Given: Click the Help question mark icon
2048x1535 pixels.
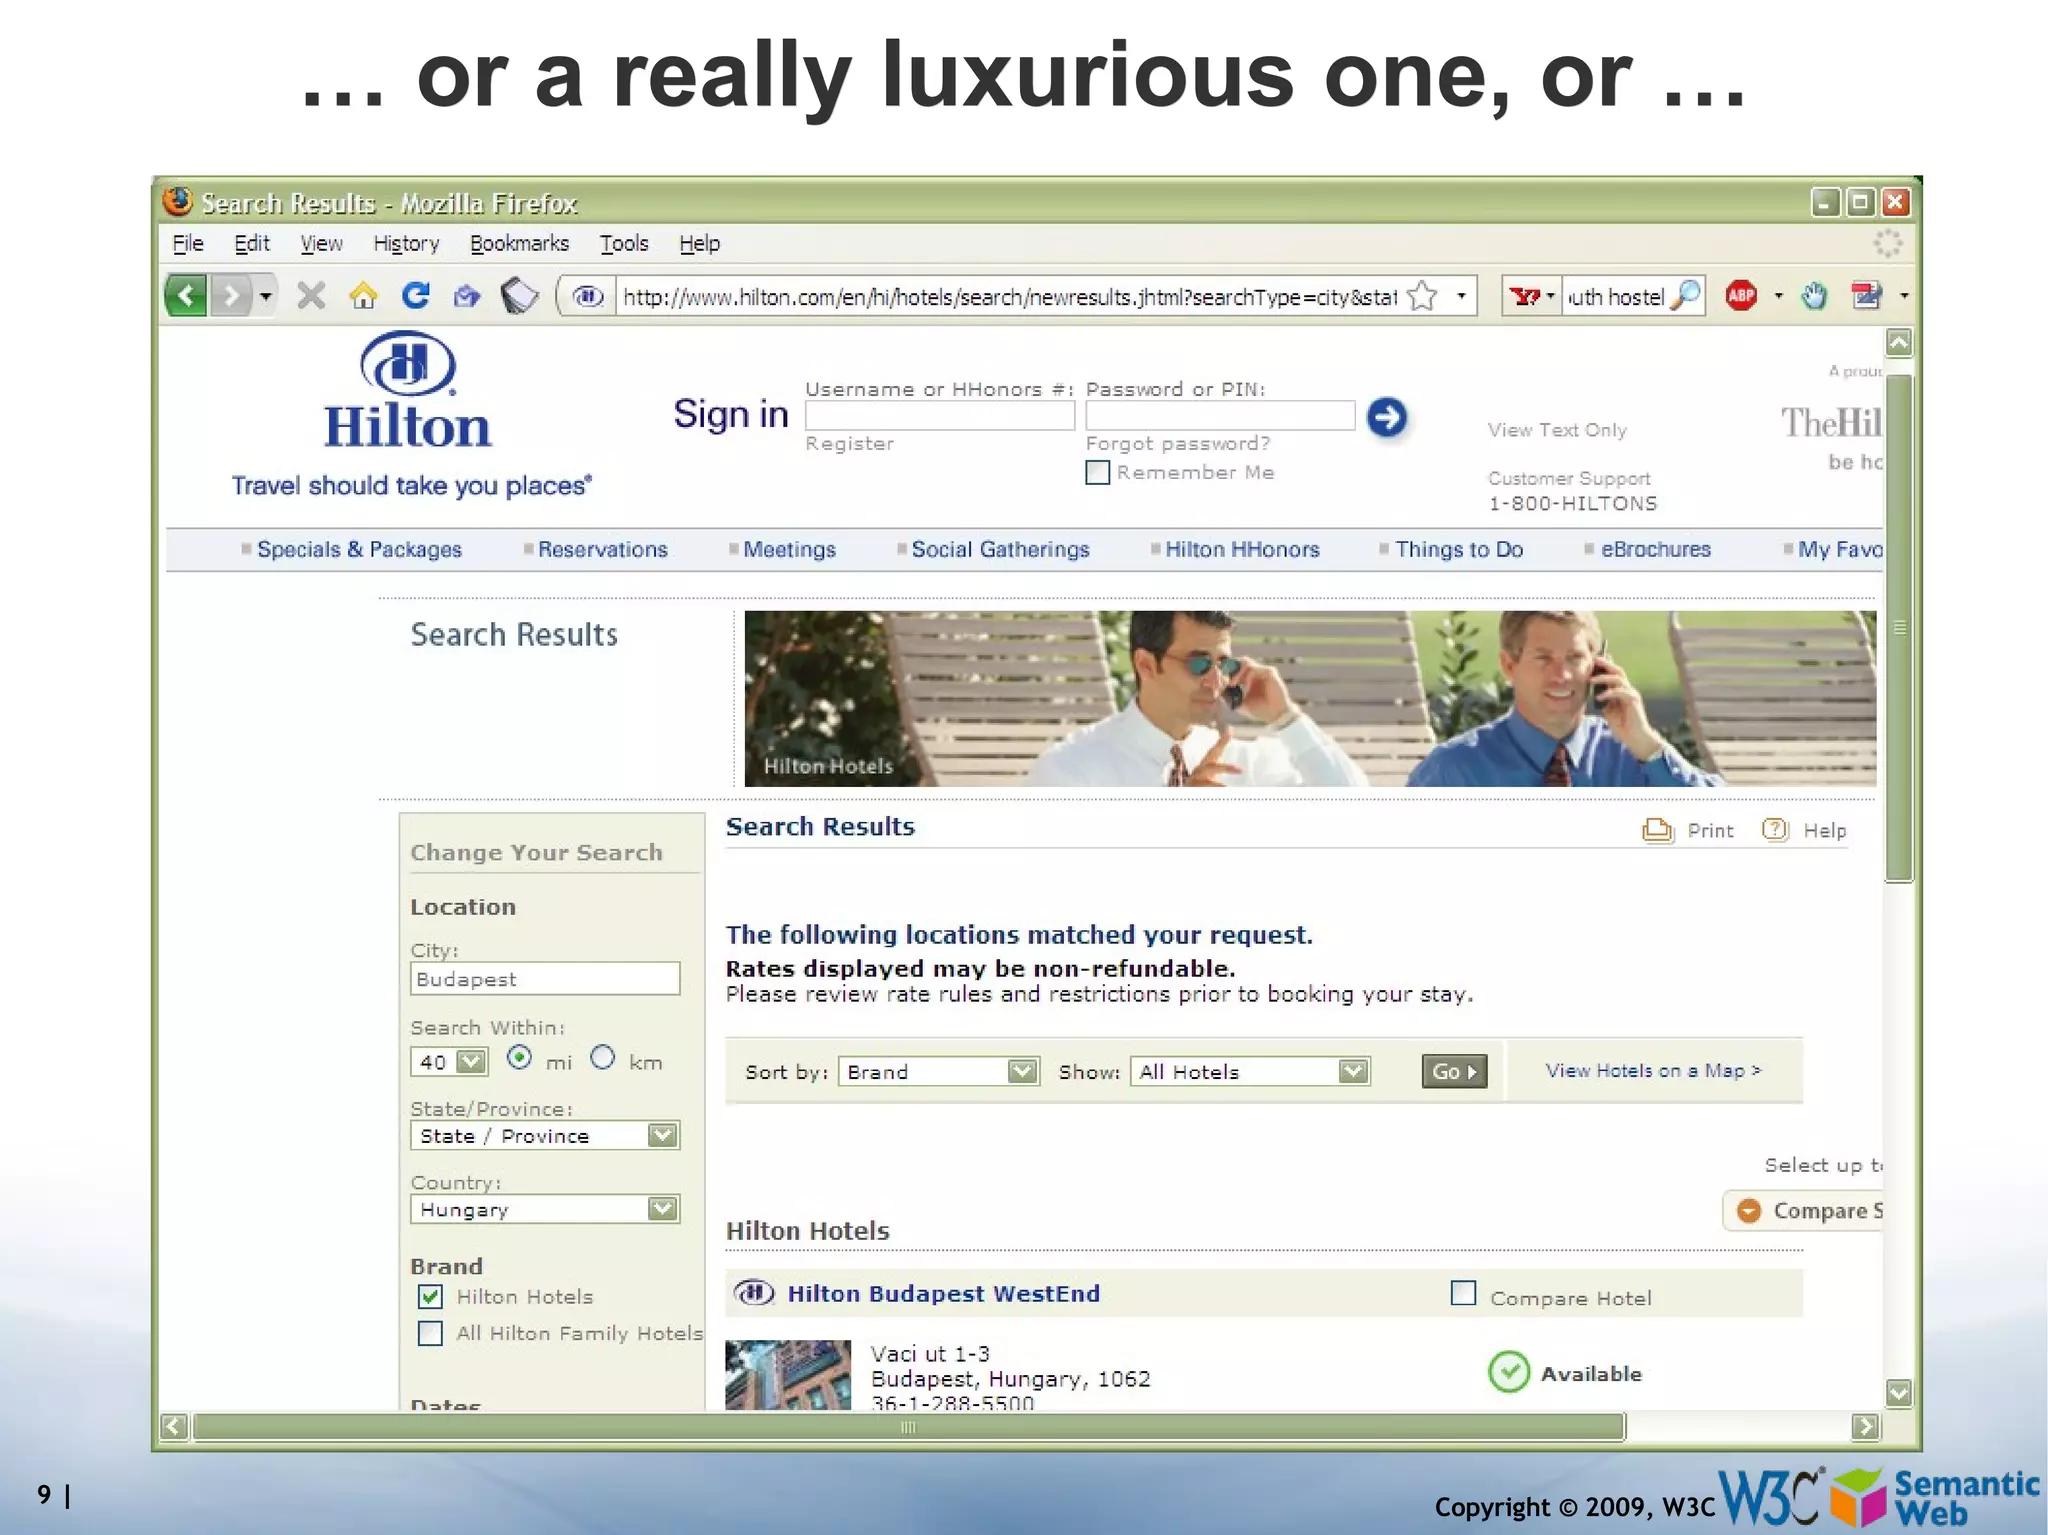Looking at the screenshot, I should pos(1775,829).
